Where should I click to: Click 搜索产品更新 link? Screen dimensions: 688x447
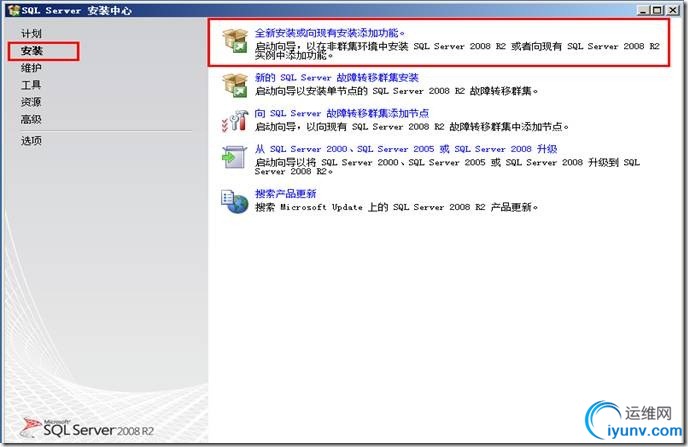286,194
